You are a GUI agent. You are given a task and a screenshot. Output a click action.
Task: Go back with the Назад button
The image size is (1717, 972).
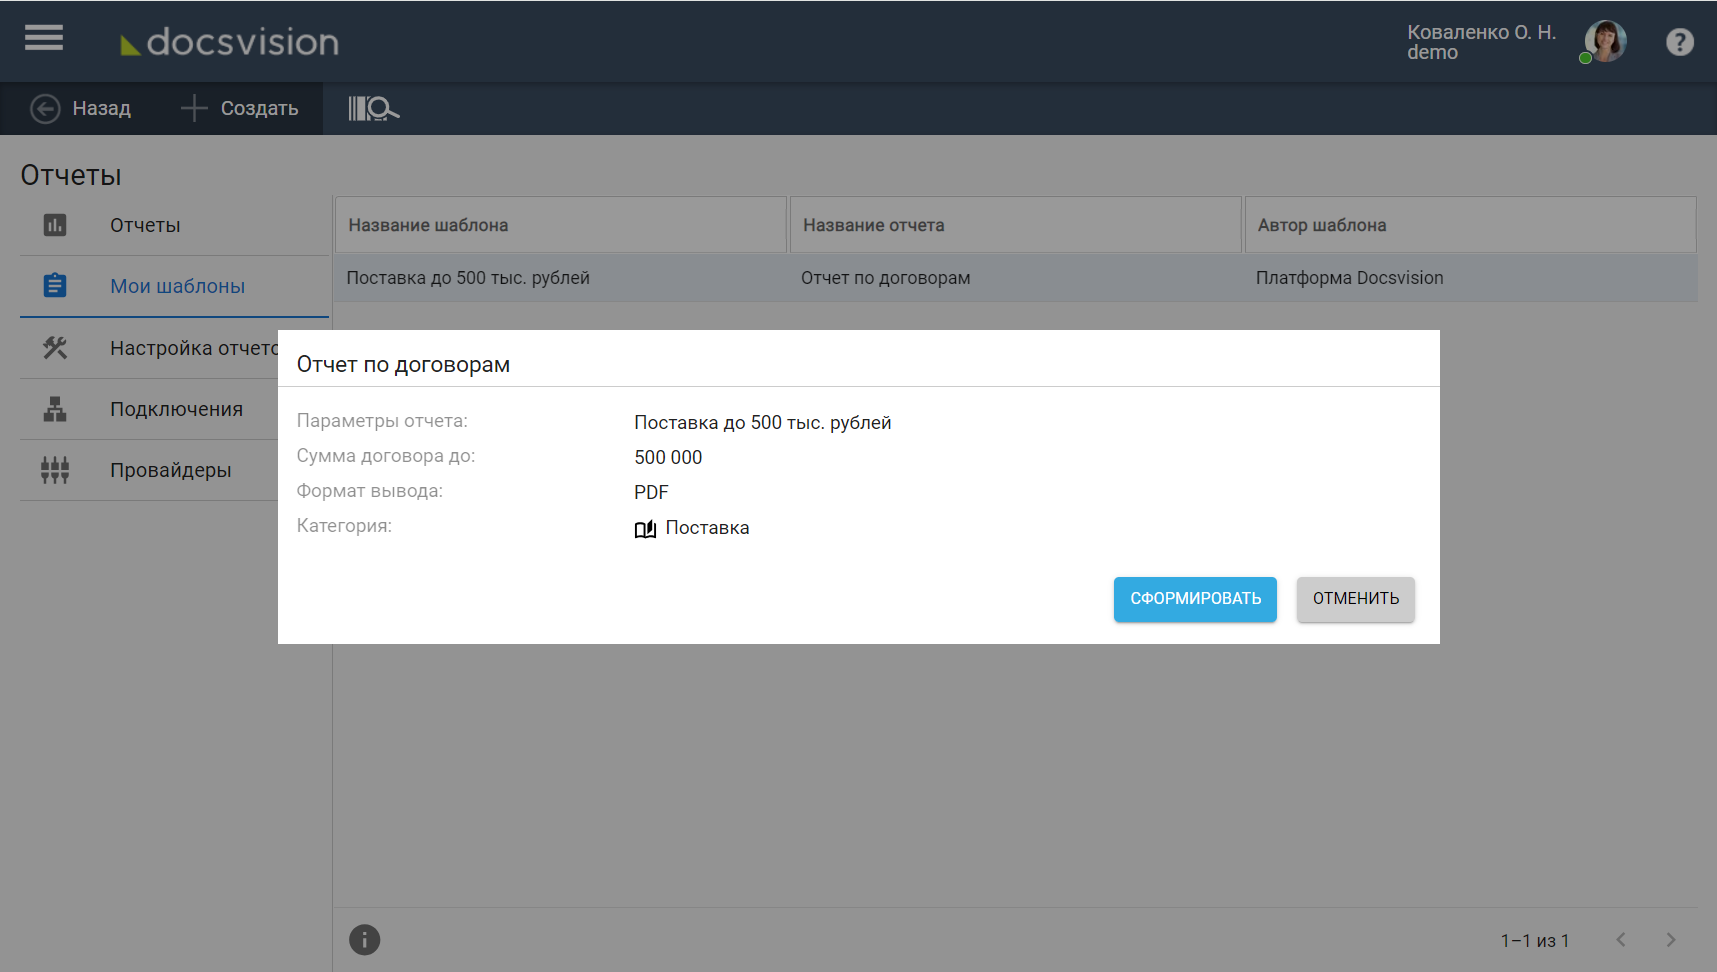tap(81, 108)
